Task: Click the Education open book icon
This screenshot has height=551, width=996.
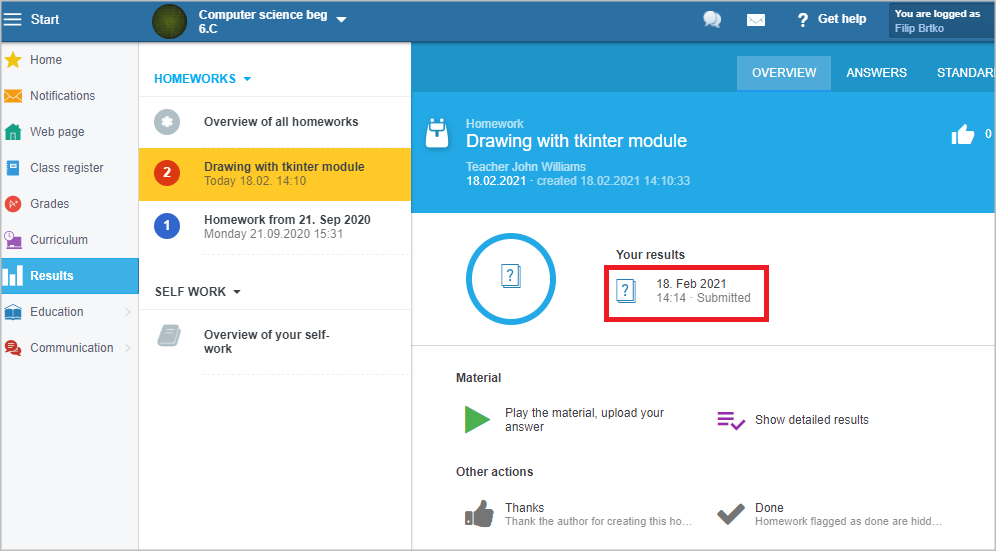Action: tap(13, 312)
